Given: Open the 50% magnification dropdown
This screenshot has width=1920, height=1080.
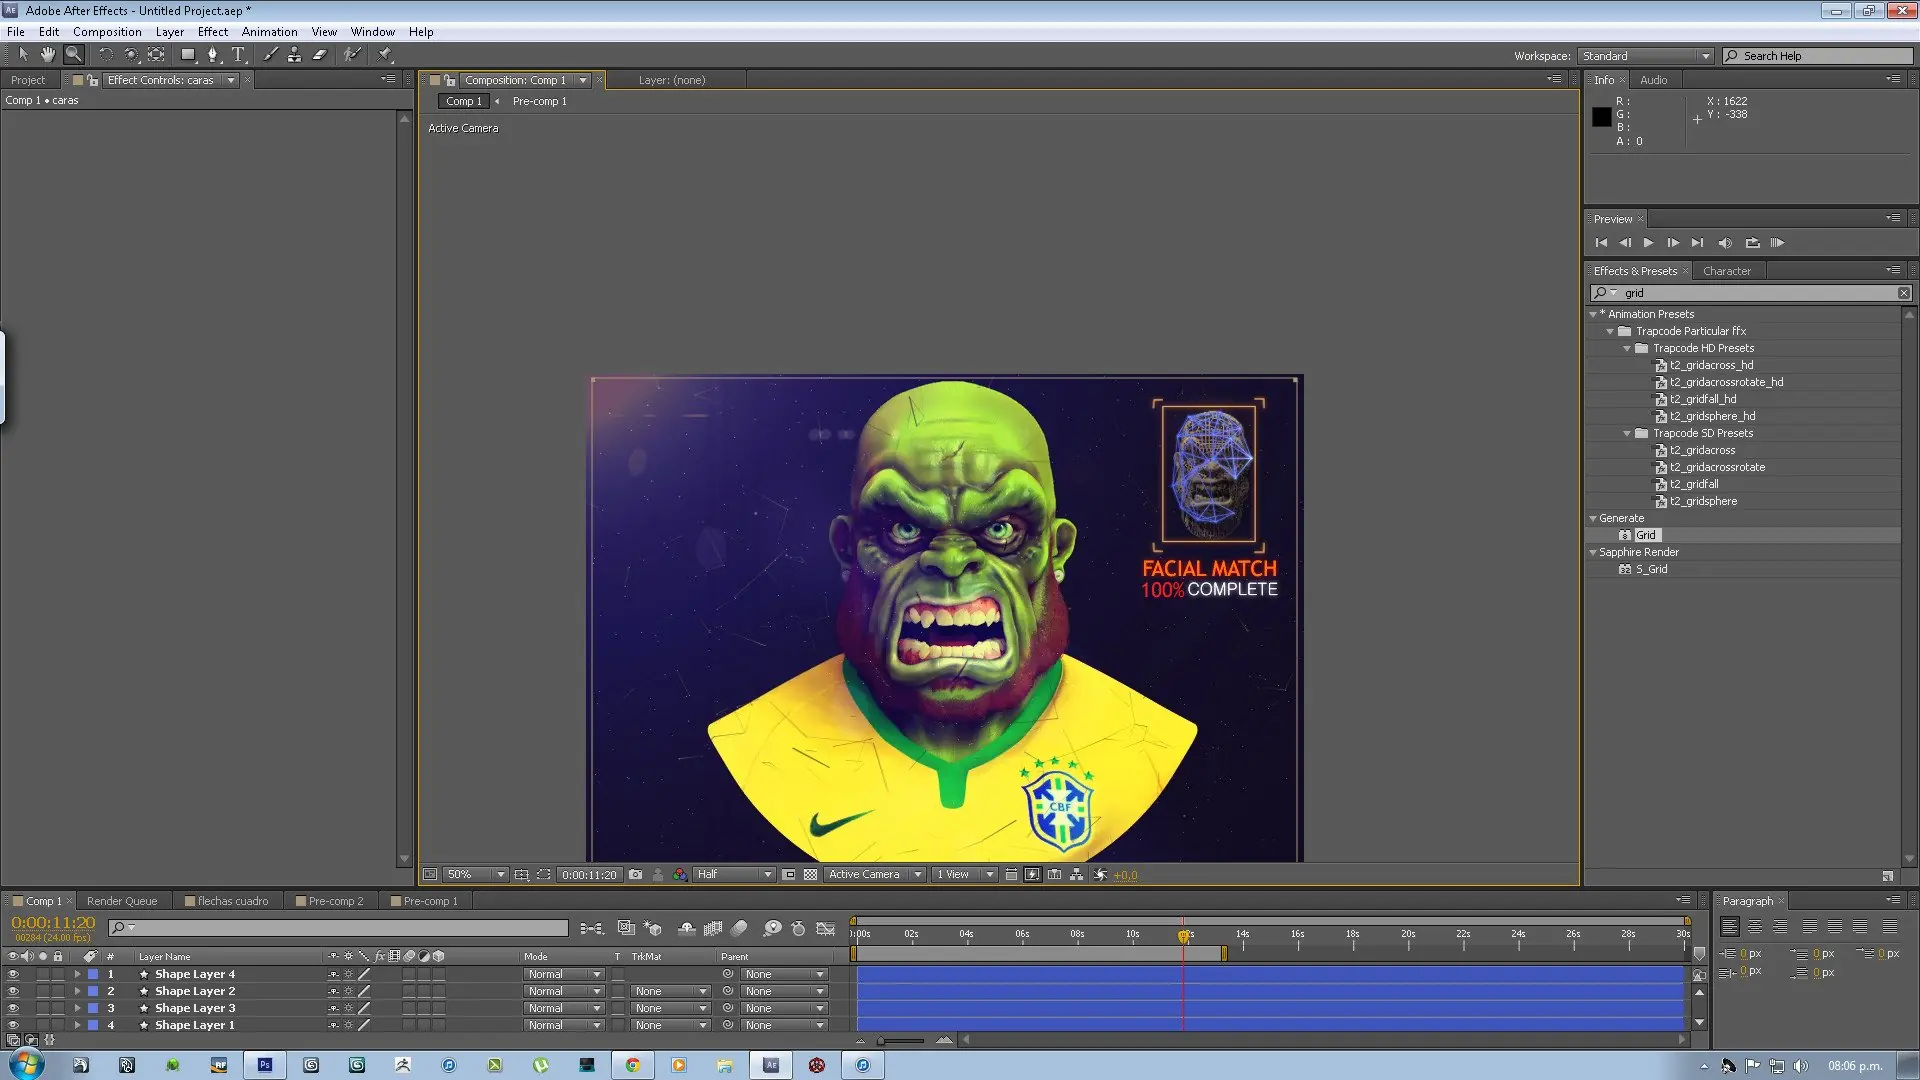Looking at the screenshot, I should pyautogui.click(x=475, y=875).
